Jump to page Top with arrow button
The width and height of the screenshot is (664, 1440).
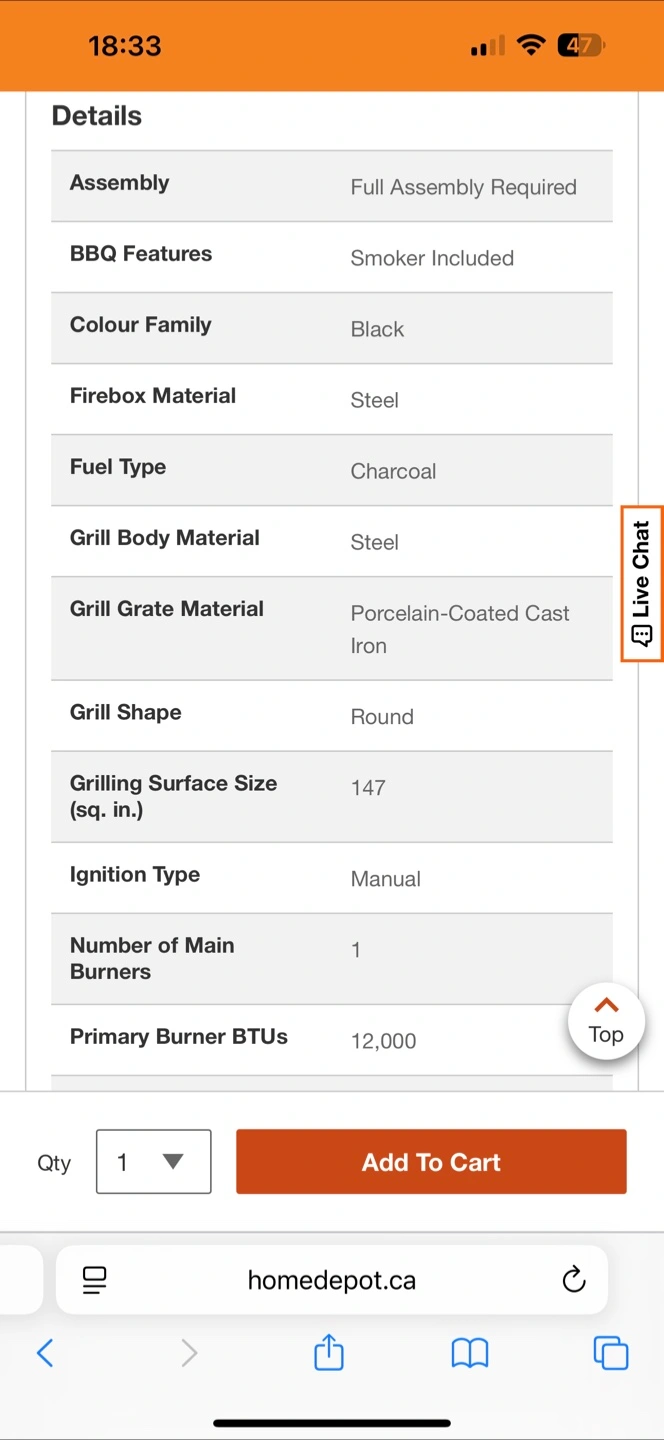pyautogui.click(x=606, y=1022)
